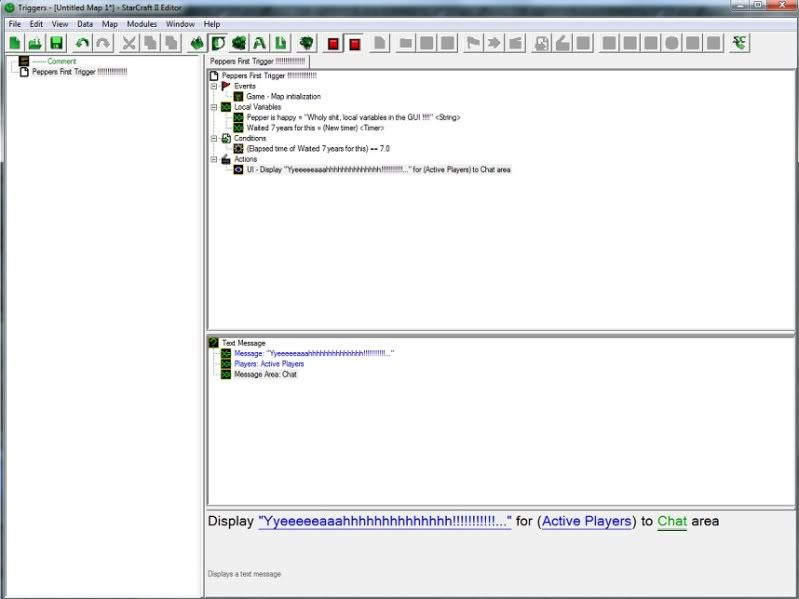
Task: Click the grey arrow toolbar icon
Action: (494, 43)
